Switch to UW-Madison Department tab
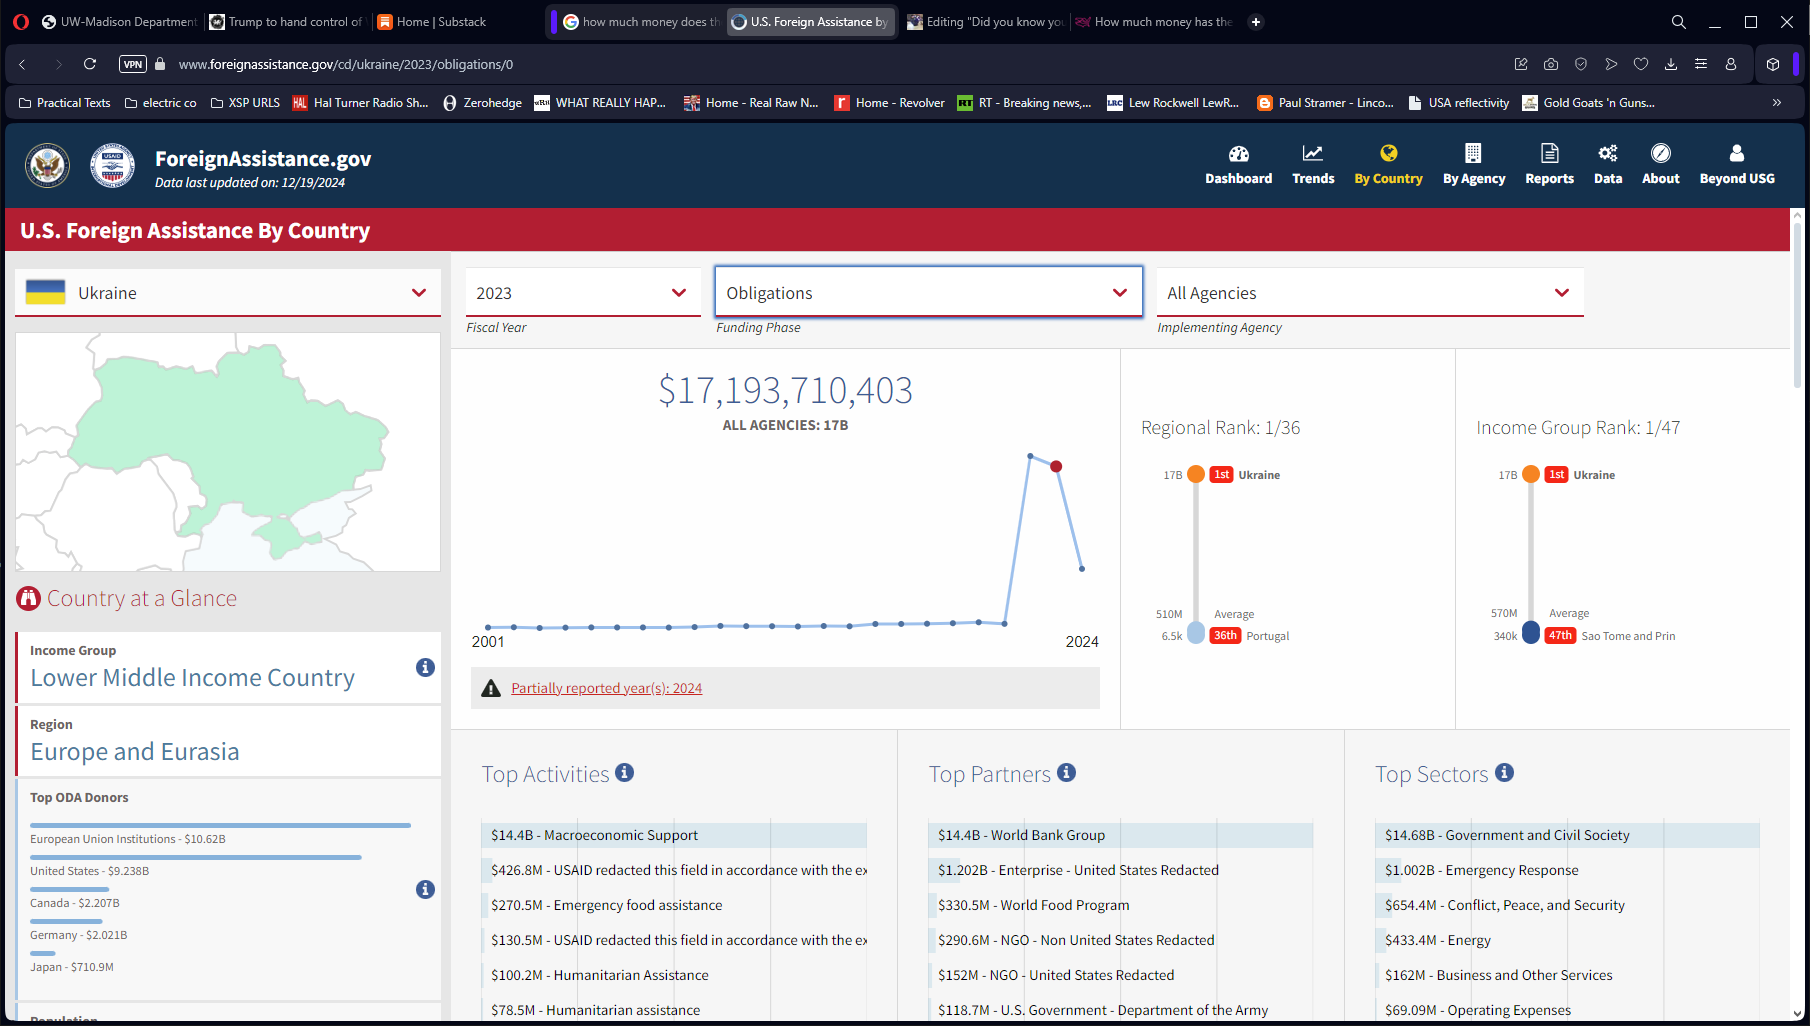1810x1026 pixels. (x=119, y=21)
